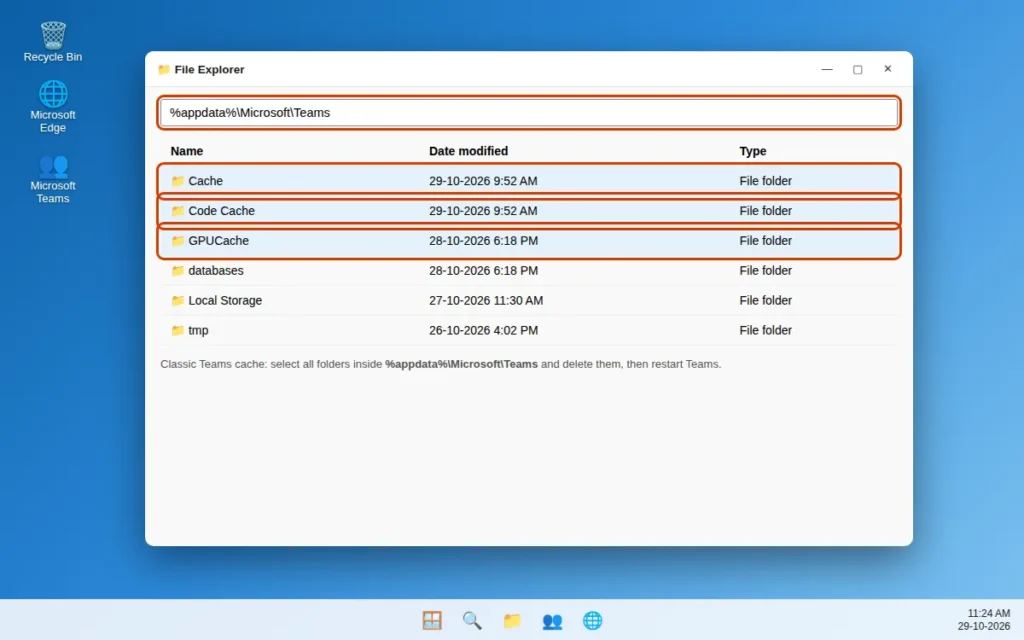The width and height of the screenshot is (1024, 640).
Task: Click date 27-10-2026 11:30 AM
Action: 486,300
